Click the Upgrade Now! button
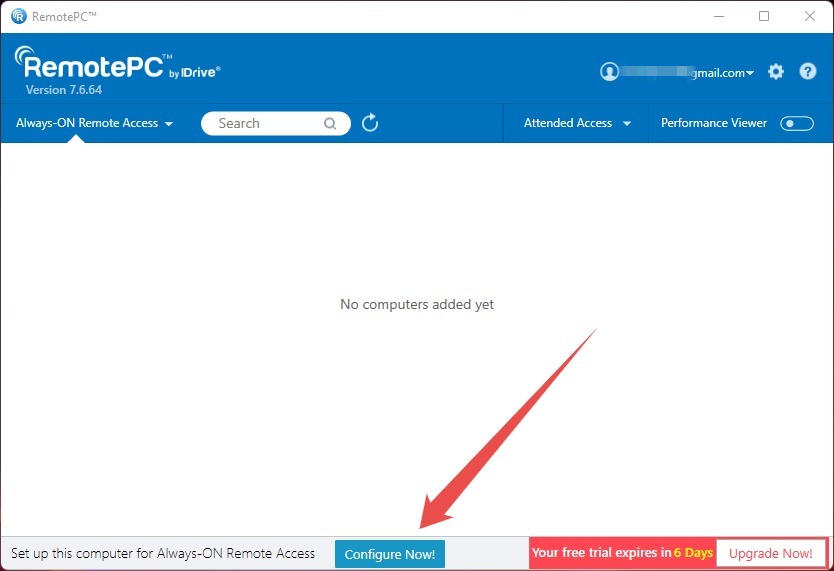The width and height of the screenshot is (834, 571). tap(770, 553)
